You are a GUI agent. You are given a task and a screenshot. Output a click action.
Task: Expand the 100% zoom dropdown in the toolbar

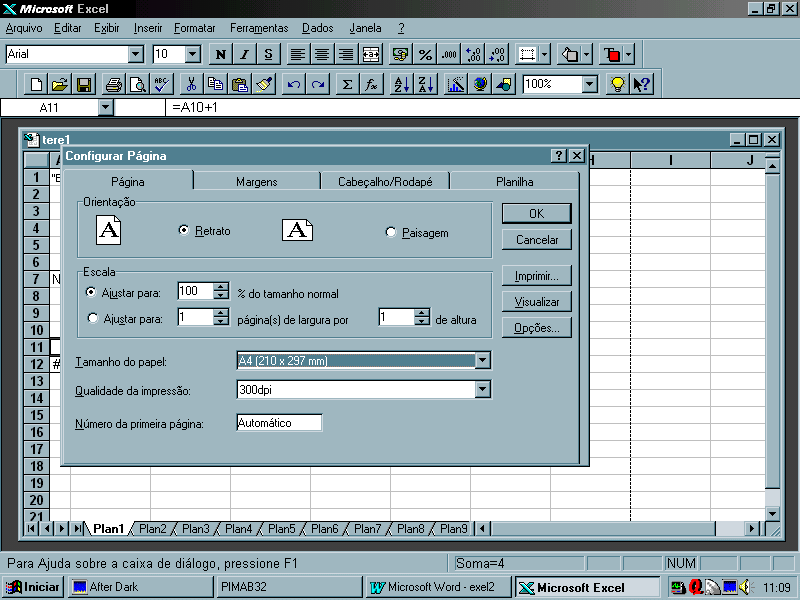(x=590, y=84)
